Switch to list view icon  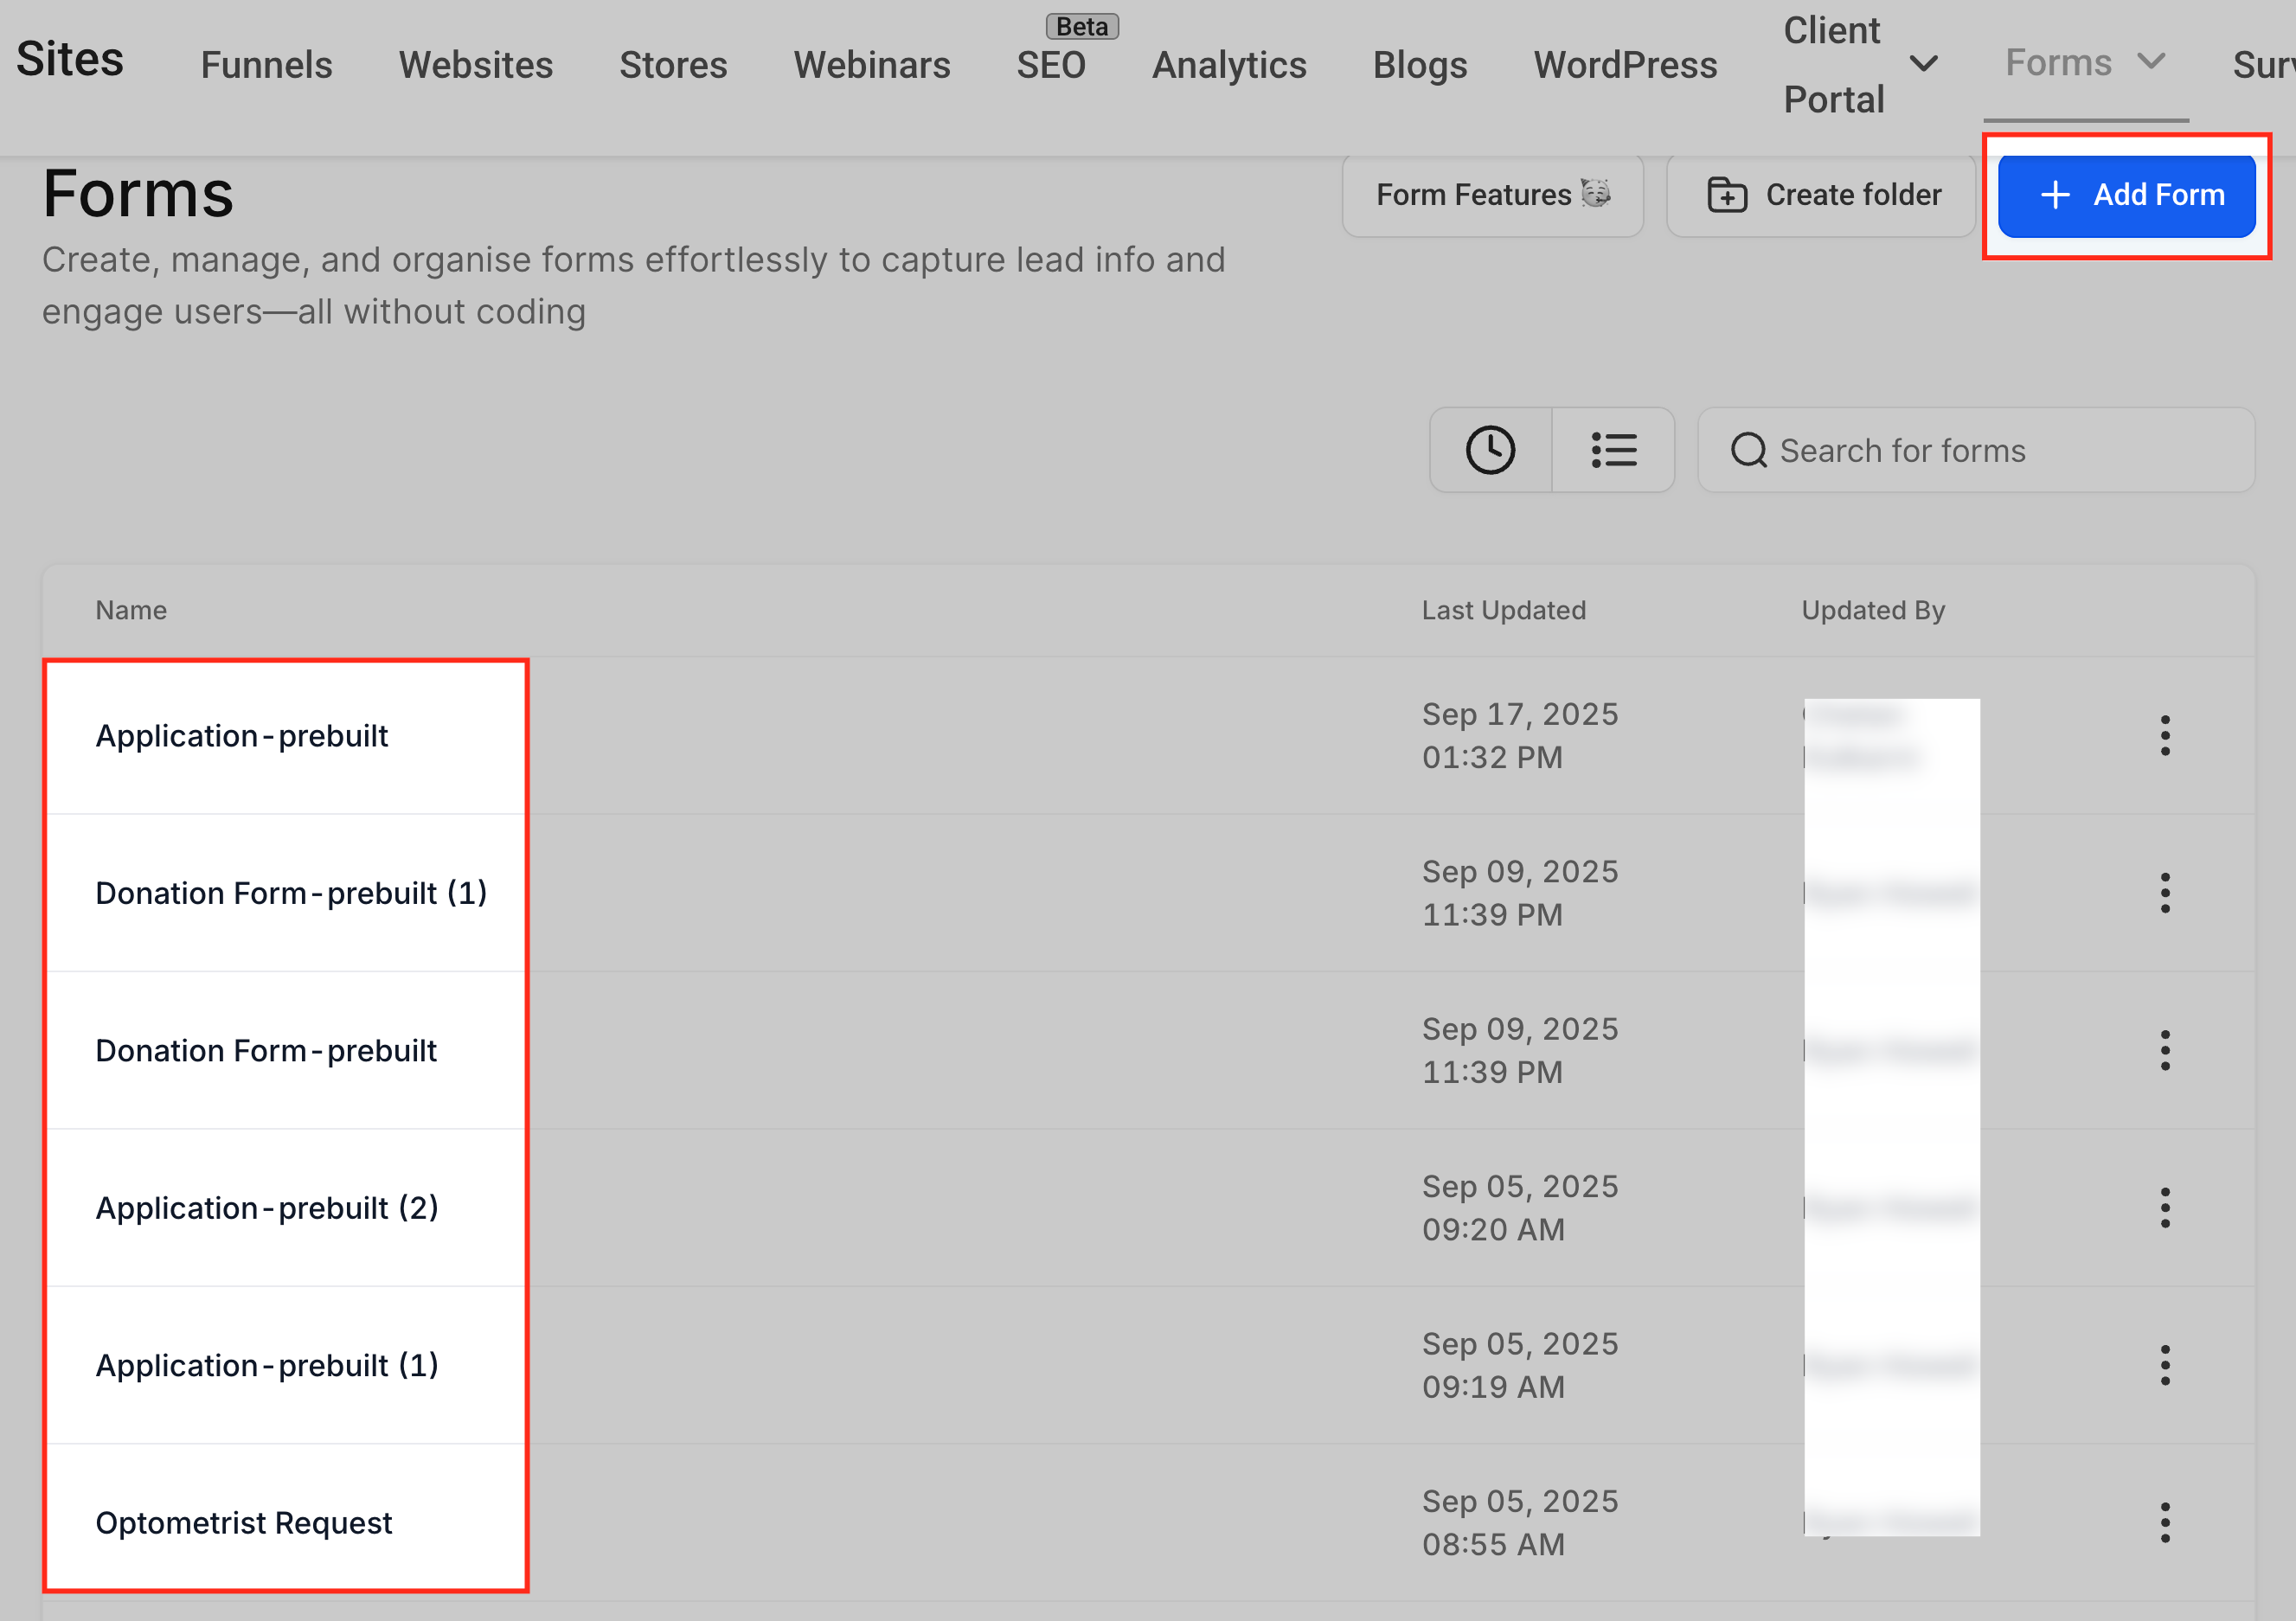pyautogui.click(x=1613, y=450)
